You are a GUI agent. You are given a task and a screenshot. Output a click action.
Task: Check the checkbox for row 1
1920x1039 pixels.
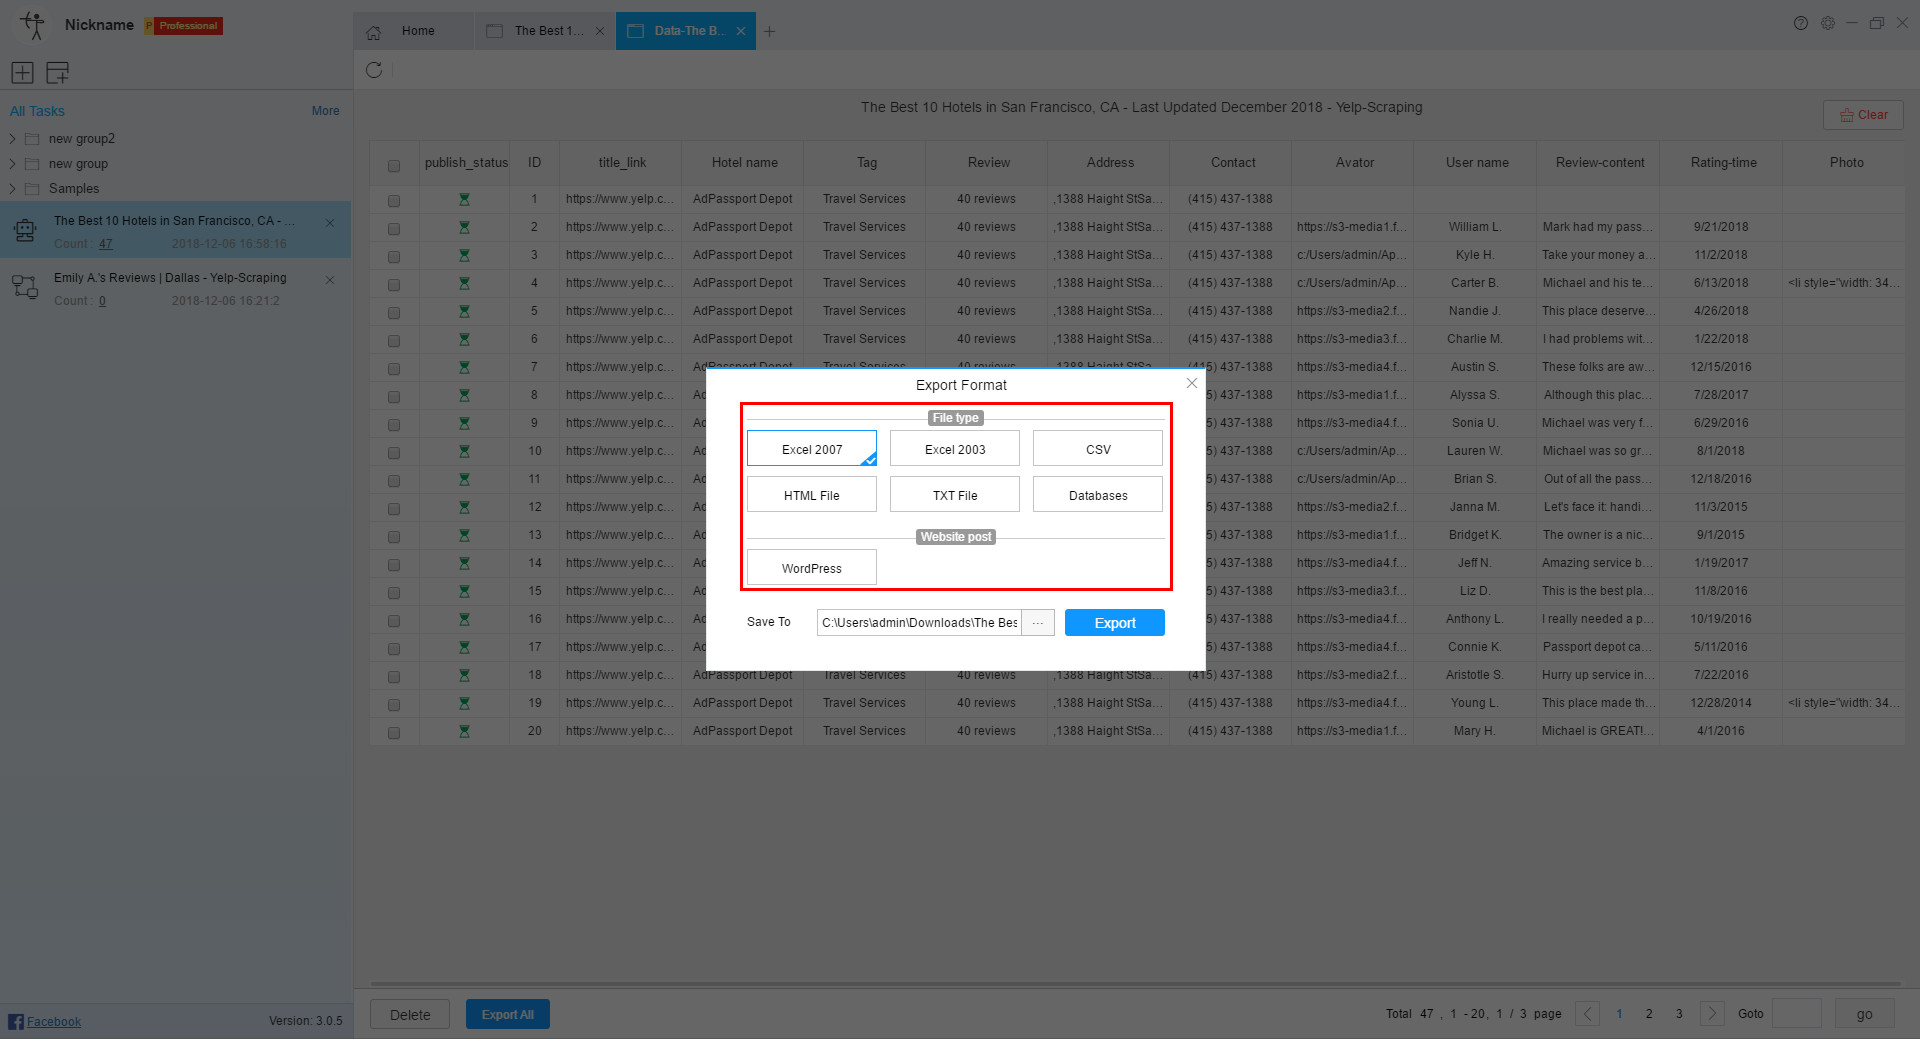click(x=394, y=201)
